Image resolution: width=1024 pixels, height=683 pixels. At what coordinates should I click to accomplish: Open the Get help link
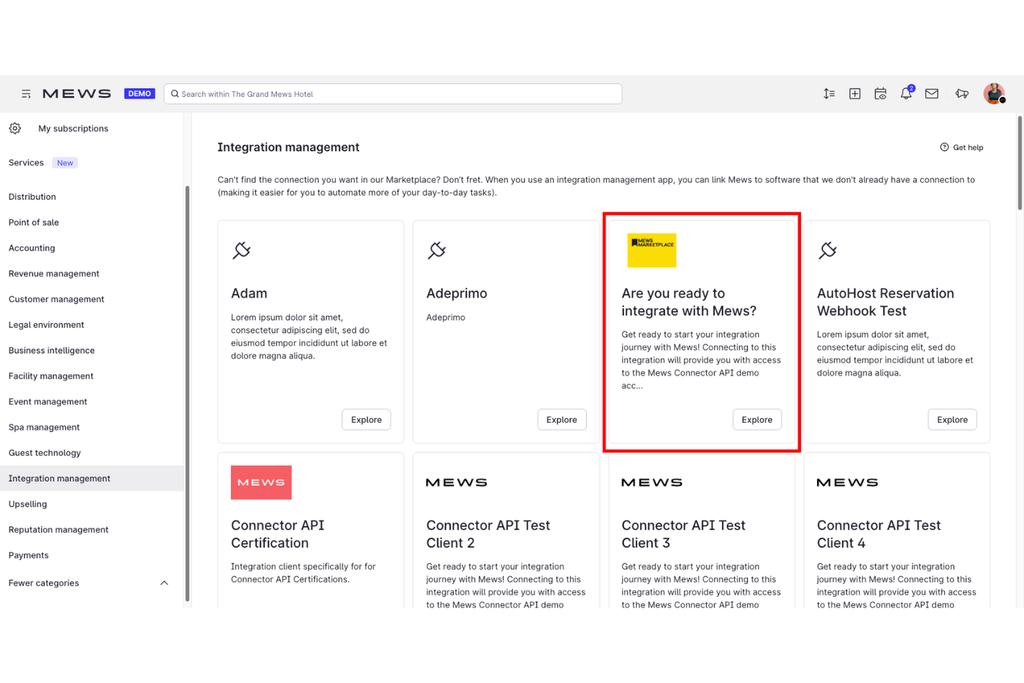[961, 148]
